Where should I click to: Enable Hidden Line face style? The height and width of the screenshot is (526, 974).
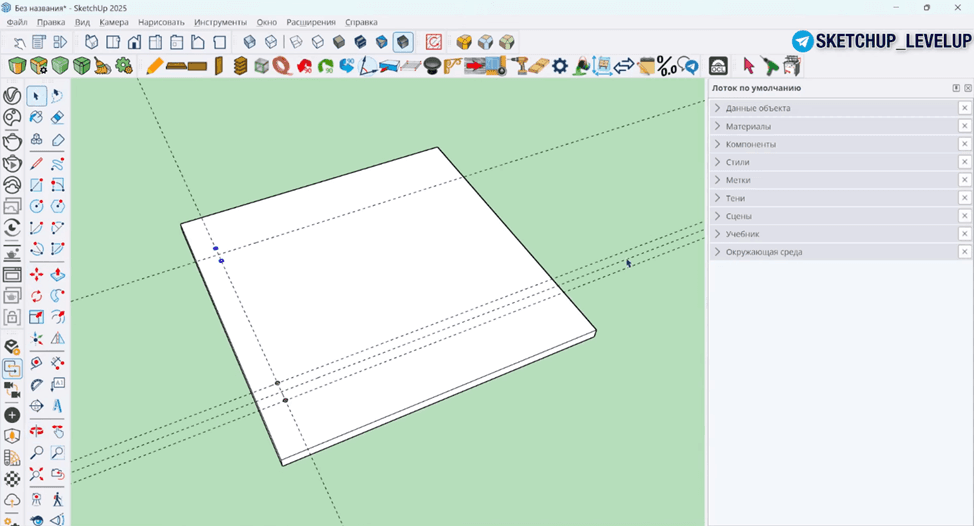pyautogui.click(x=317, y=42)
